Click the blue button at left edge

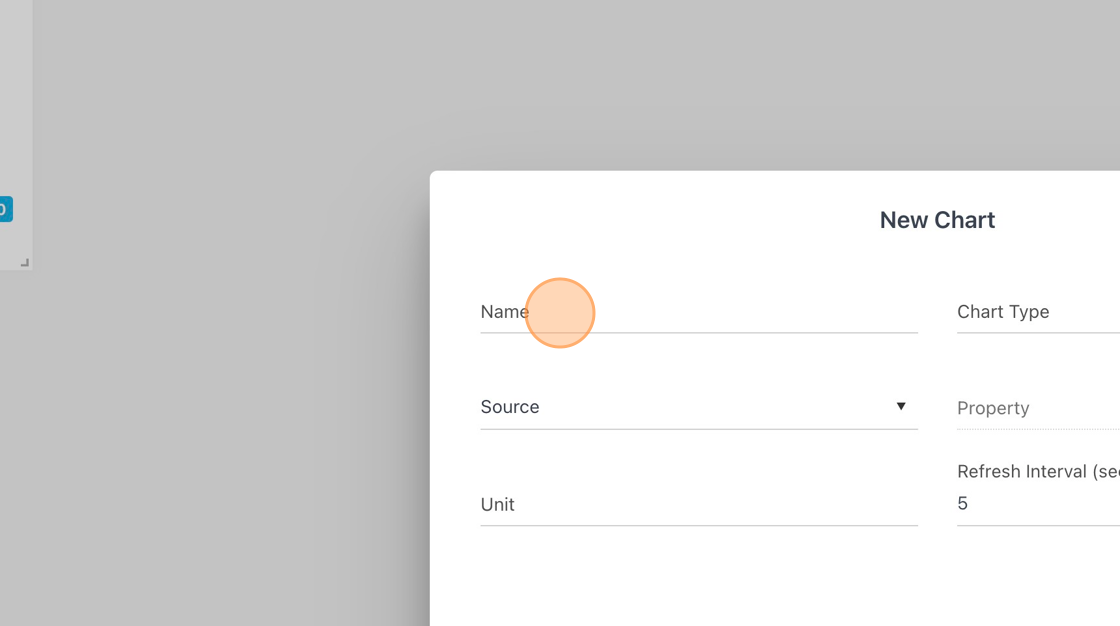pyautogui.click(x=6, y=209)
